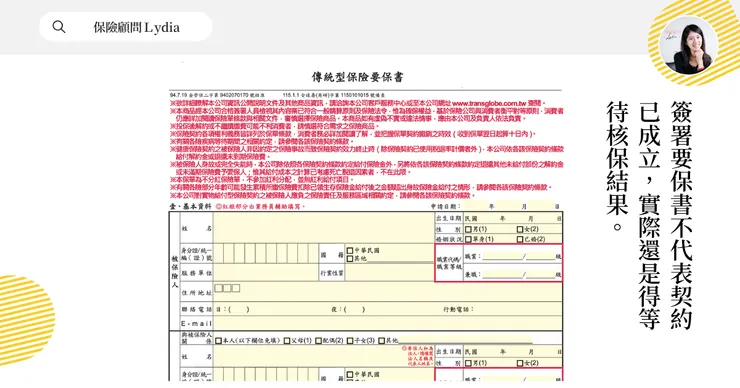Viewport: 740px width, 388px height.
Task: Check 男(1) for the applicant's gender
Action: (x=468, y=363)
